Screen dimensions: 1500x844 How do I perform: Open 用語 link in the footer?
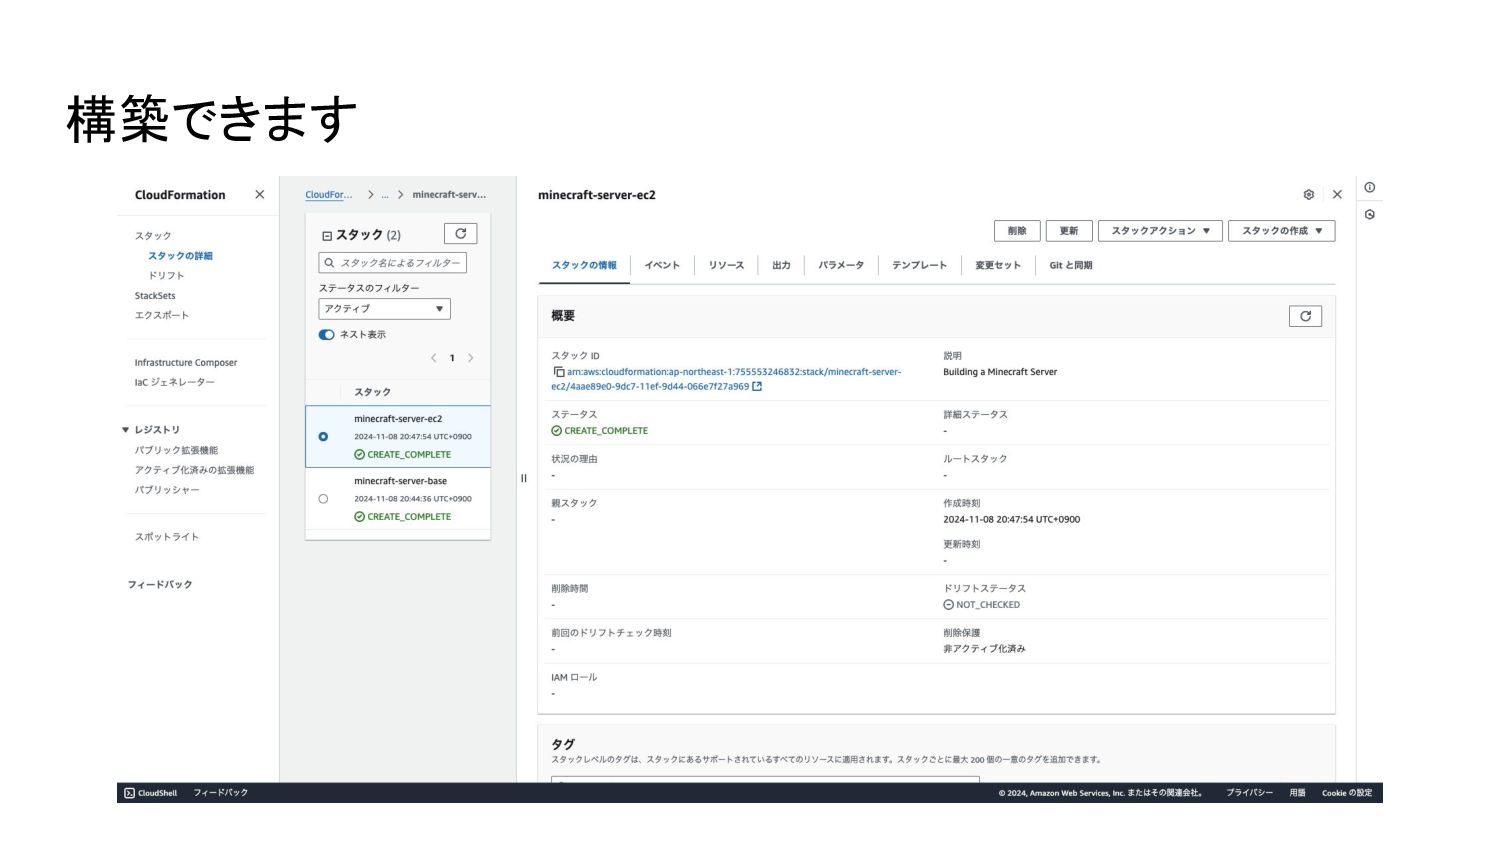(x=1297, y=793)
